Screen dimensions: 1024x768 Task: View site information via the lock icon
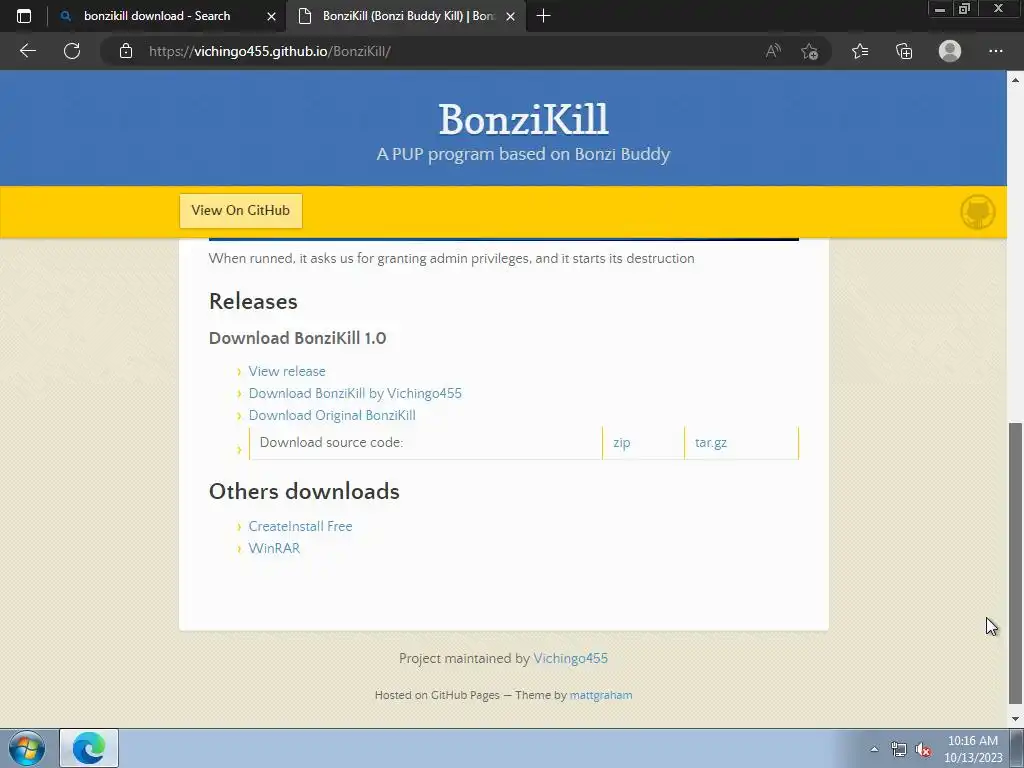click(x=126, y=51)
